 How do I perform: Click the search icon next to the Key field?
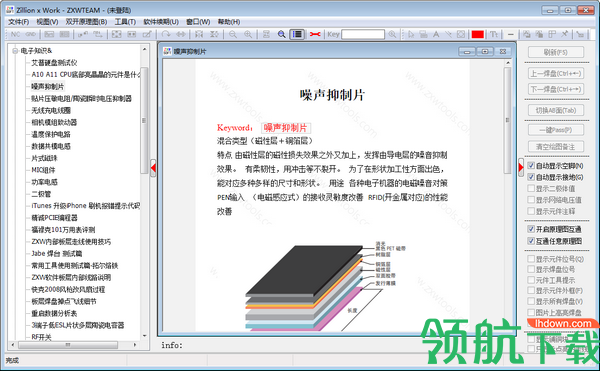pyautogui.click(x=392, y=34)
